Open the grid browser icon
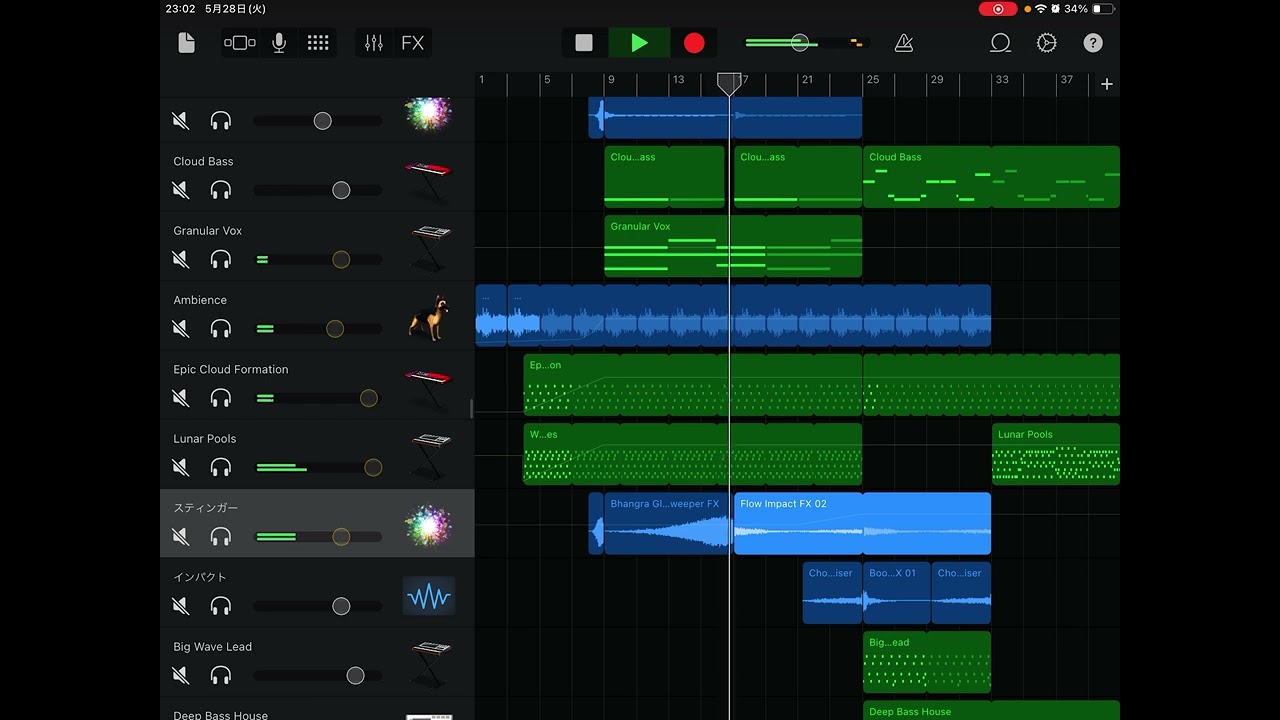 [x=318, y=43]
